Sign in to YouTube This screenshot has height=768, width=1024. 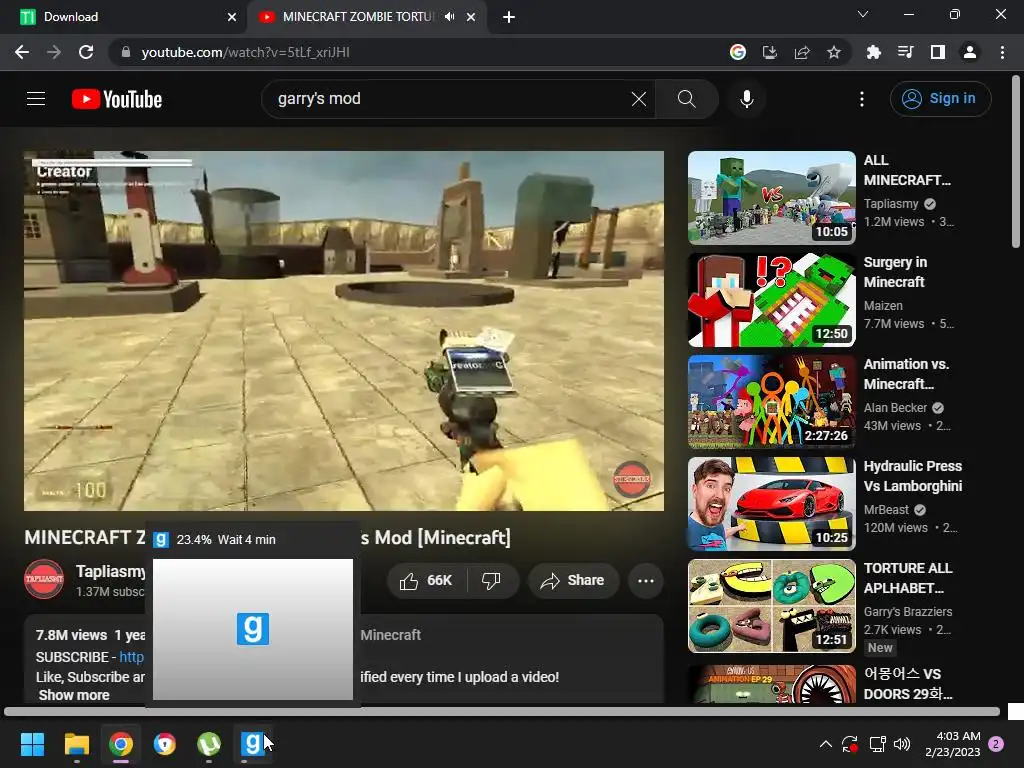pyautogui.click(x=940, y=99)
